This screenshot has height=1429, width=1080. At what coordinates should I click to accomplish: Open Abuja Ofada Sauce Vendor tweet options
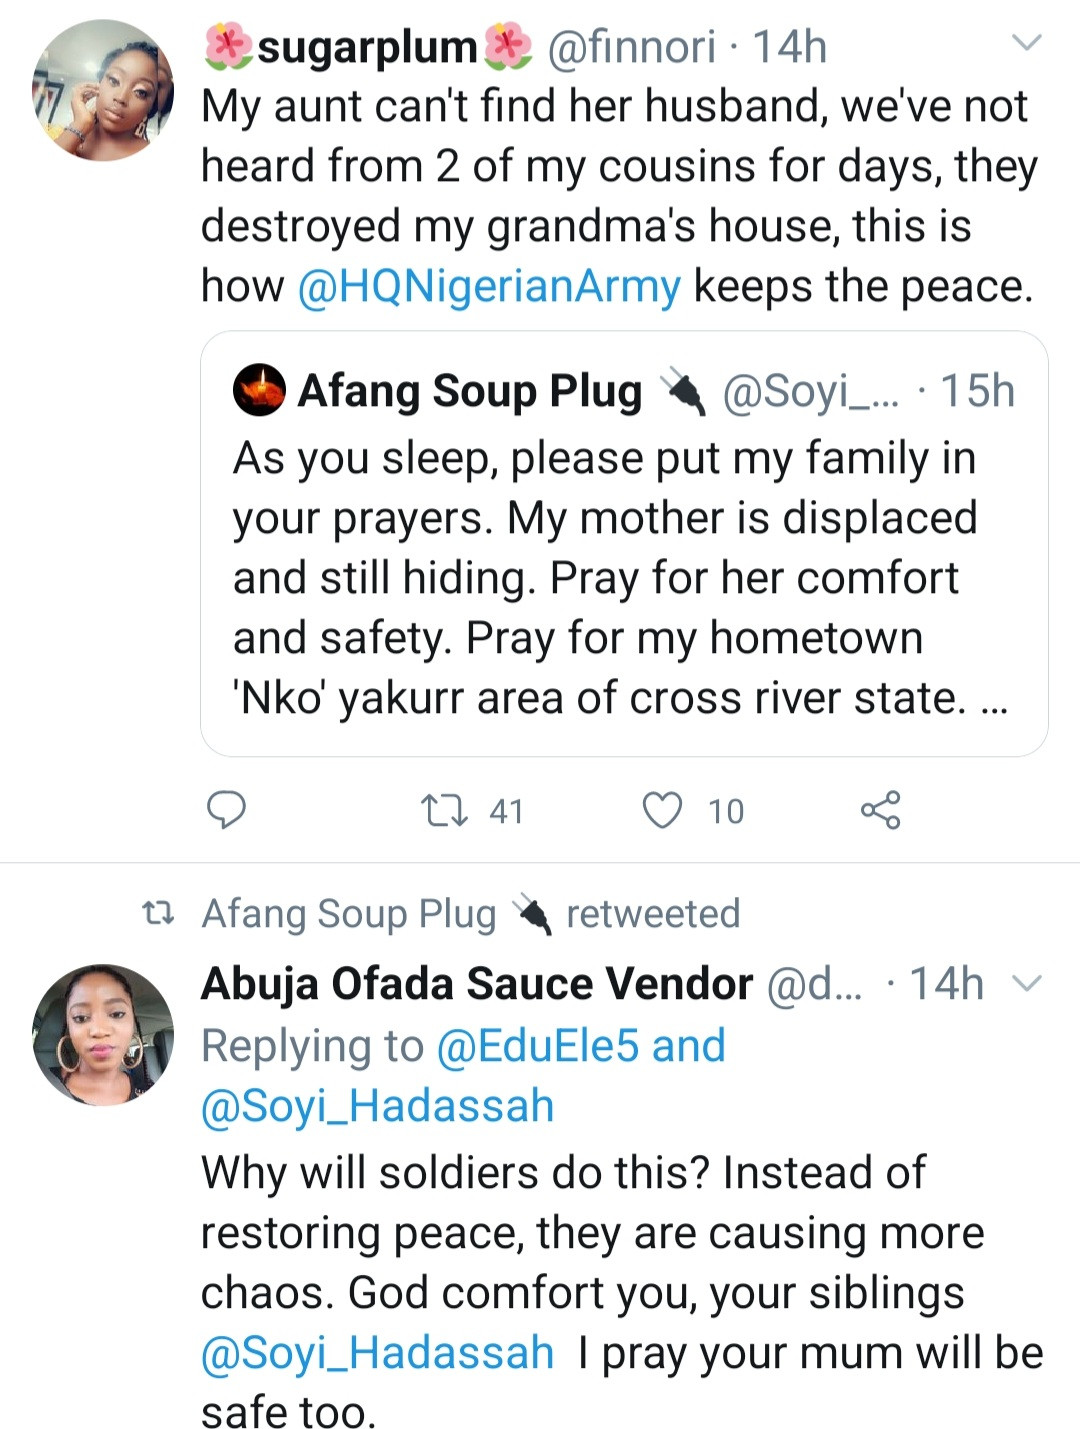point(1027,983)
